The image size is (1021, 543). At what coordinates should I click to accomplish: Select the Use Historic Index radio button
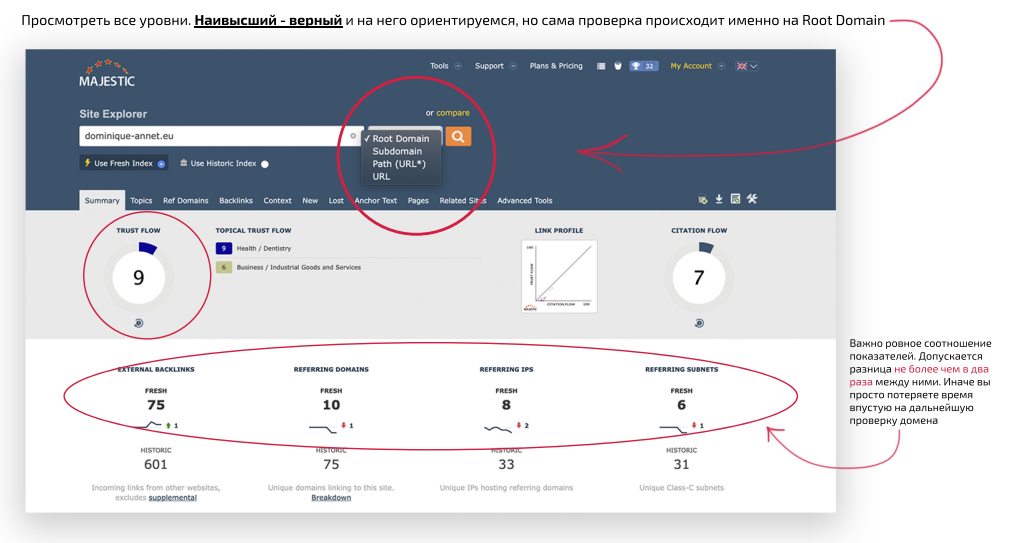coord(265,164)
